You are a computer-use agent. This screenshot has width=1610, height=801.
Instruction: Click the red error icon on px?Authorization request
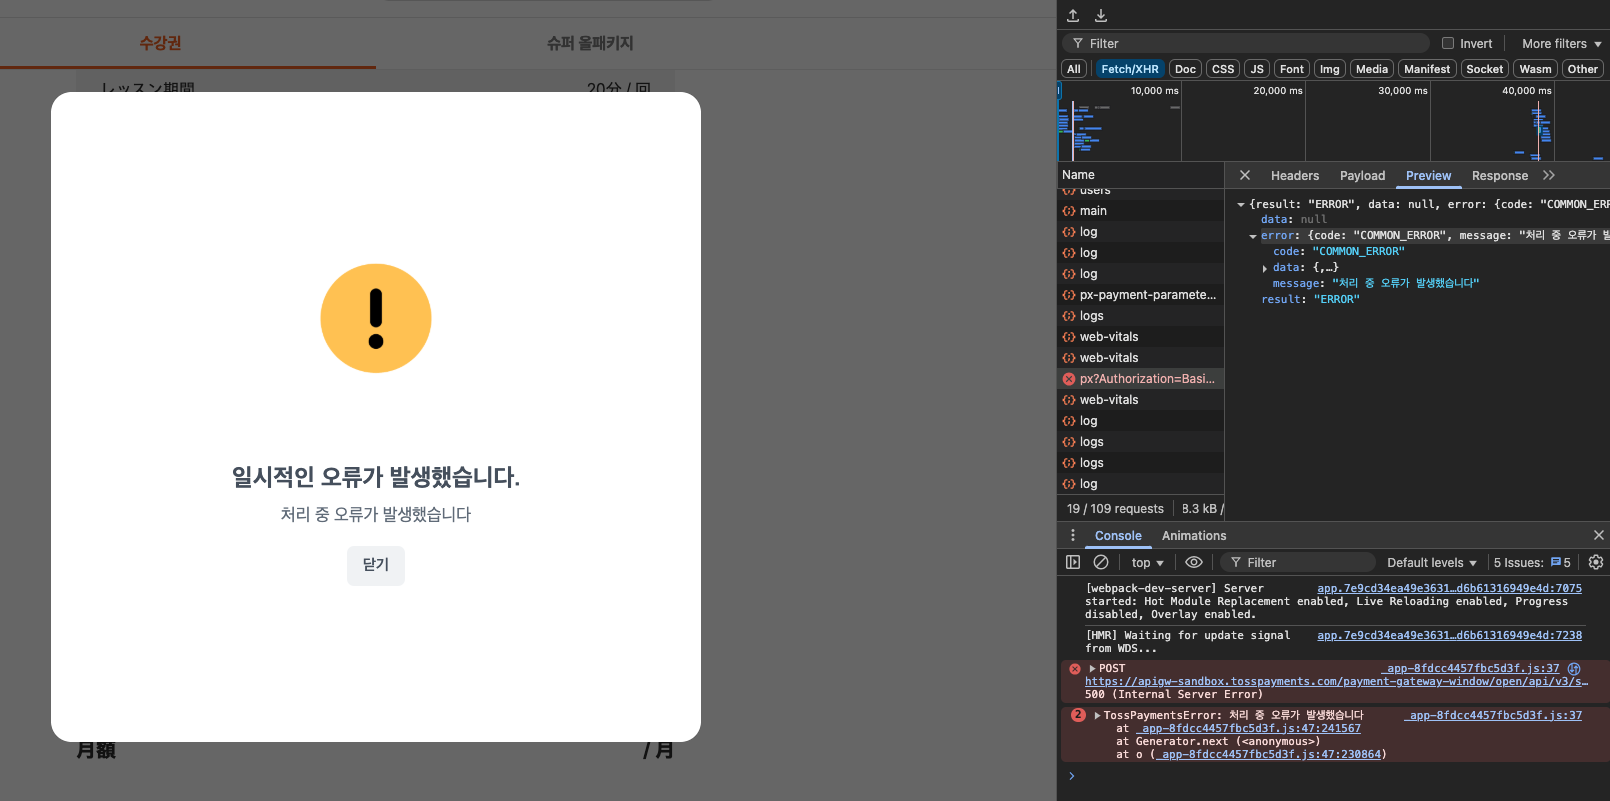click(1069, 379)
